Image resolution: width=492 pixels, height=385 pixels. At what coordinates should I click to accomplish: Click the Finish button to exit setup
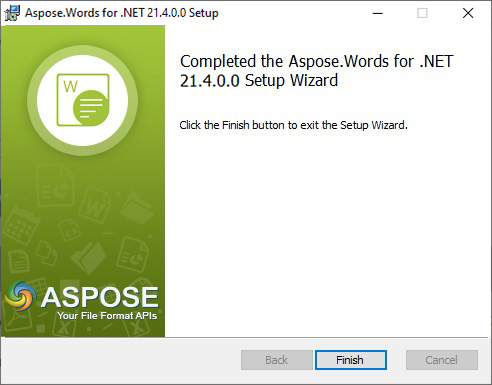pos(351,360)
